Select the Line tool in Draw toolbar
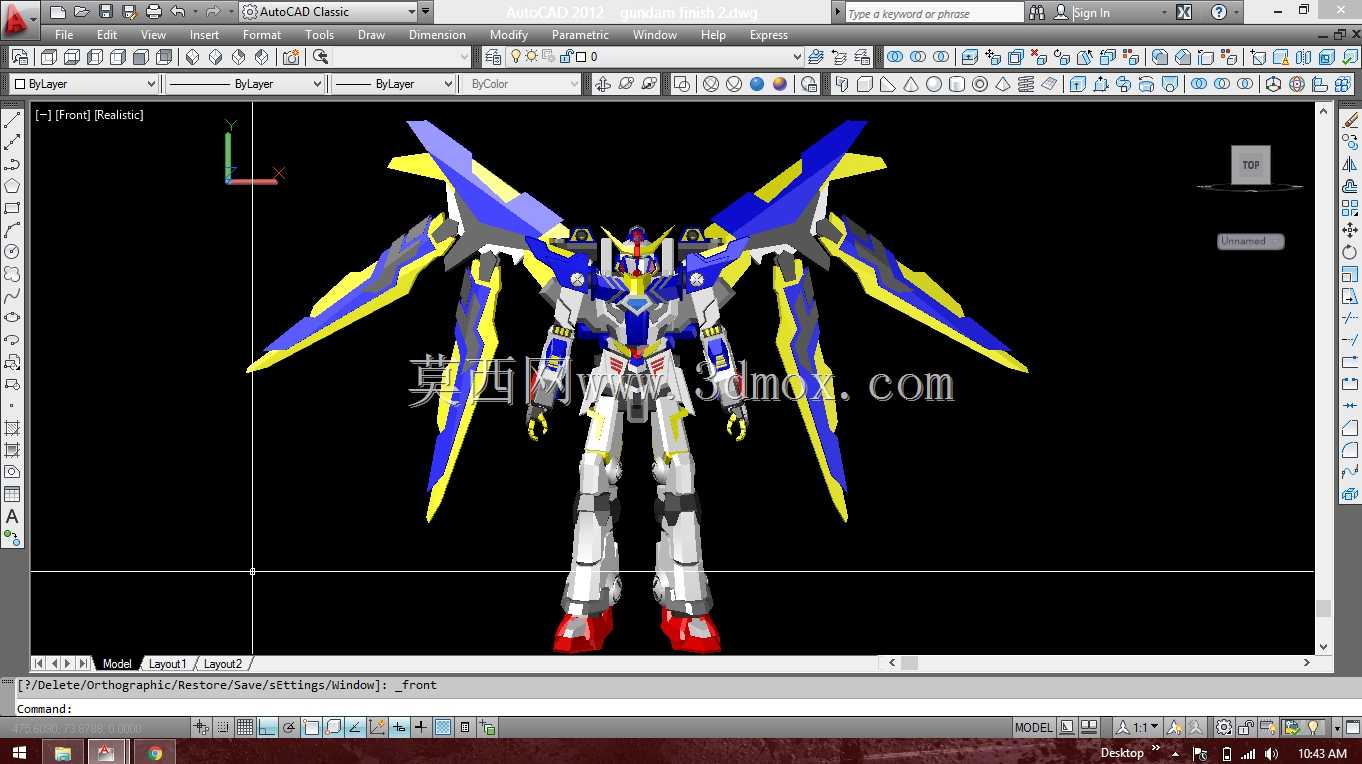The image size is (1362, 764). point(12,120)
